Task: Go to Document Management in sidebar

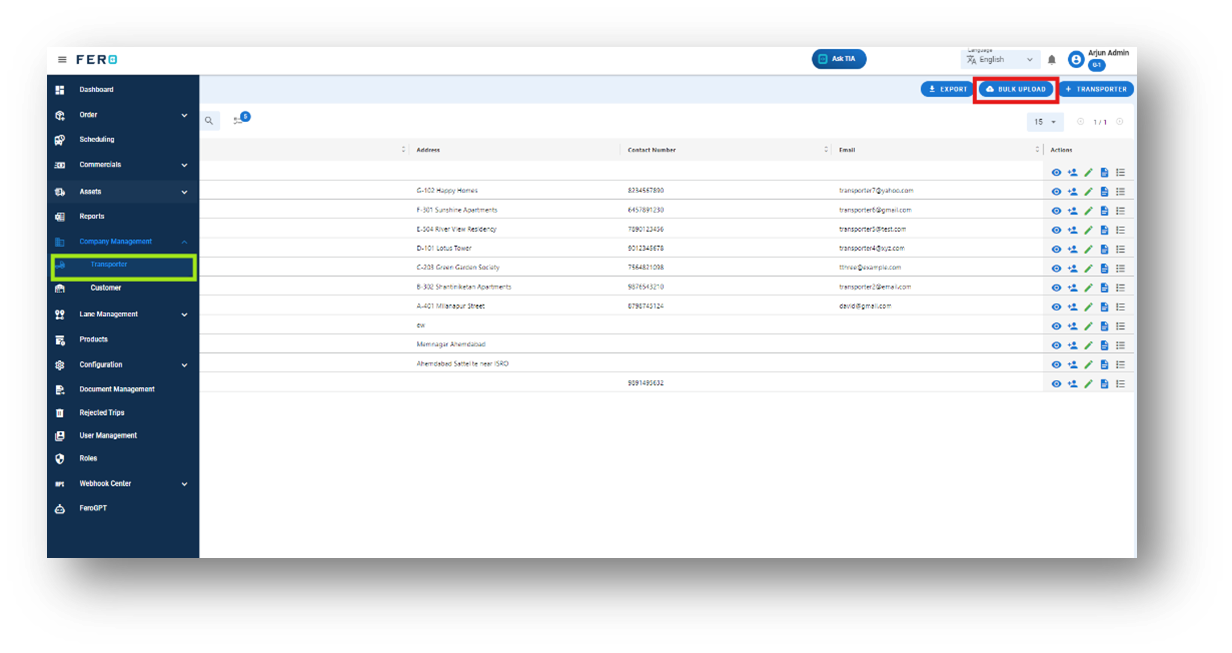Action: point(117,389)
